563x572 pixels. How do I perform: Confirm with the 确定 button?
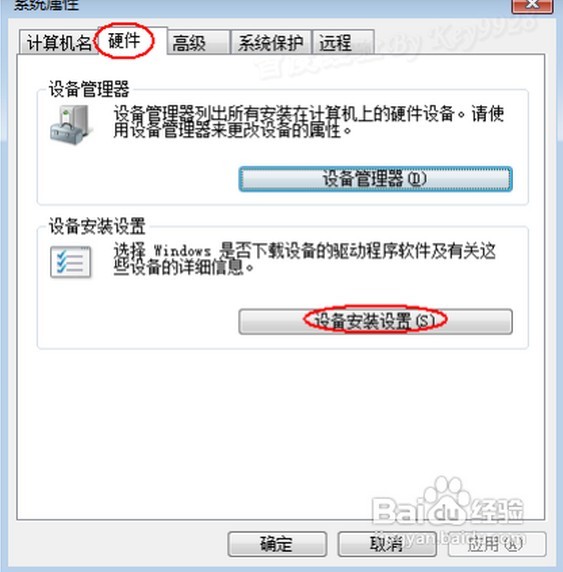pyautogui.click(x=277, y=544)
